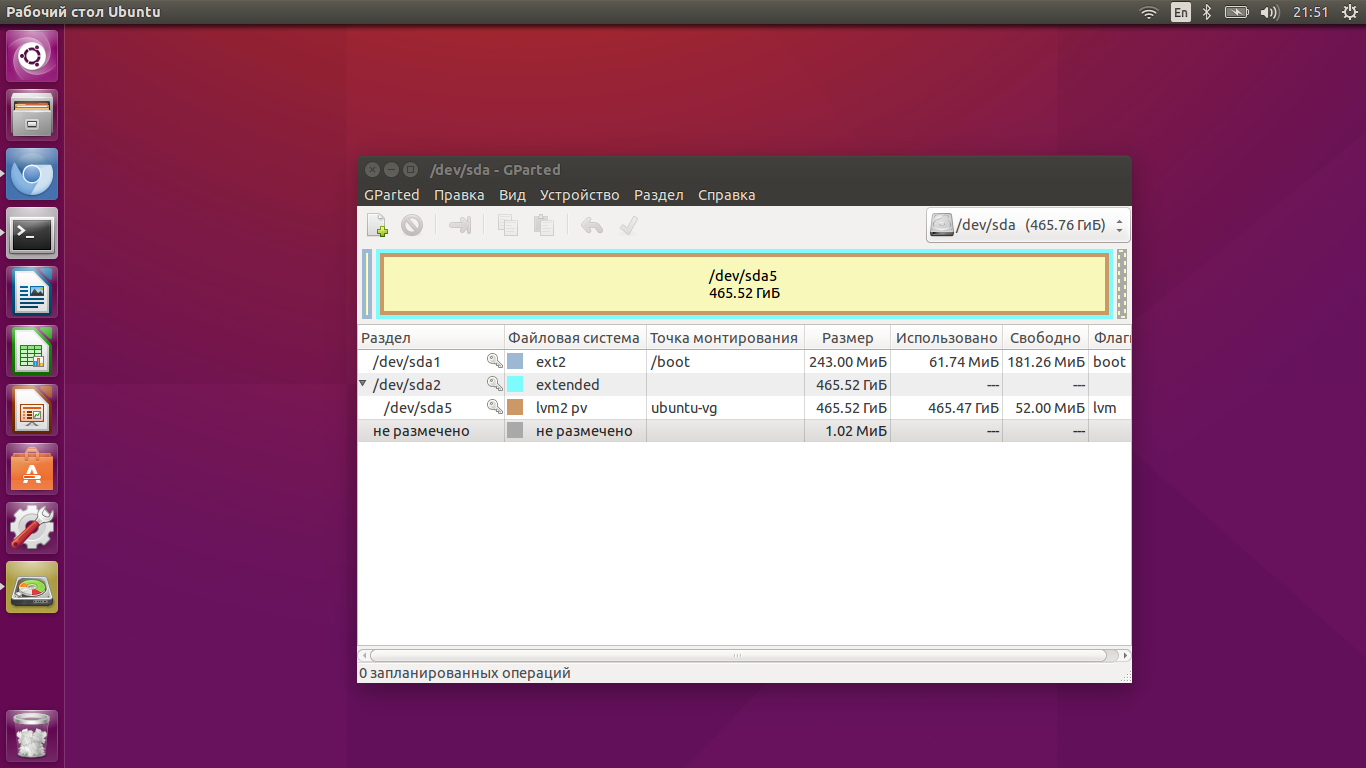Click the Apply all operations checkmark
This screenshot has height=768, width=1366.
628,225
